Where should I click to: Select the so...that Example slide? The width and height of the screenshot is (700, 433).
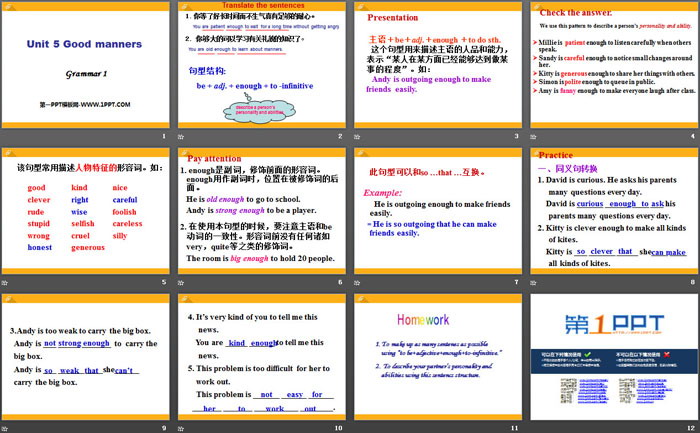pos(438,211)
